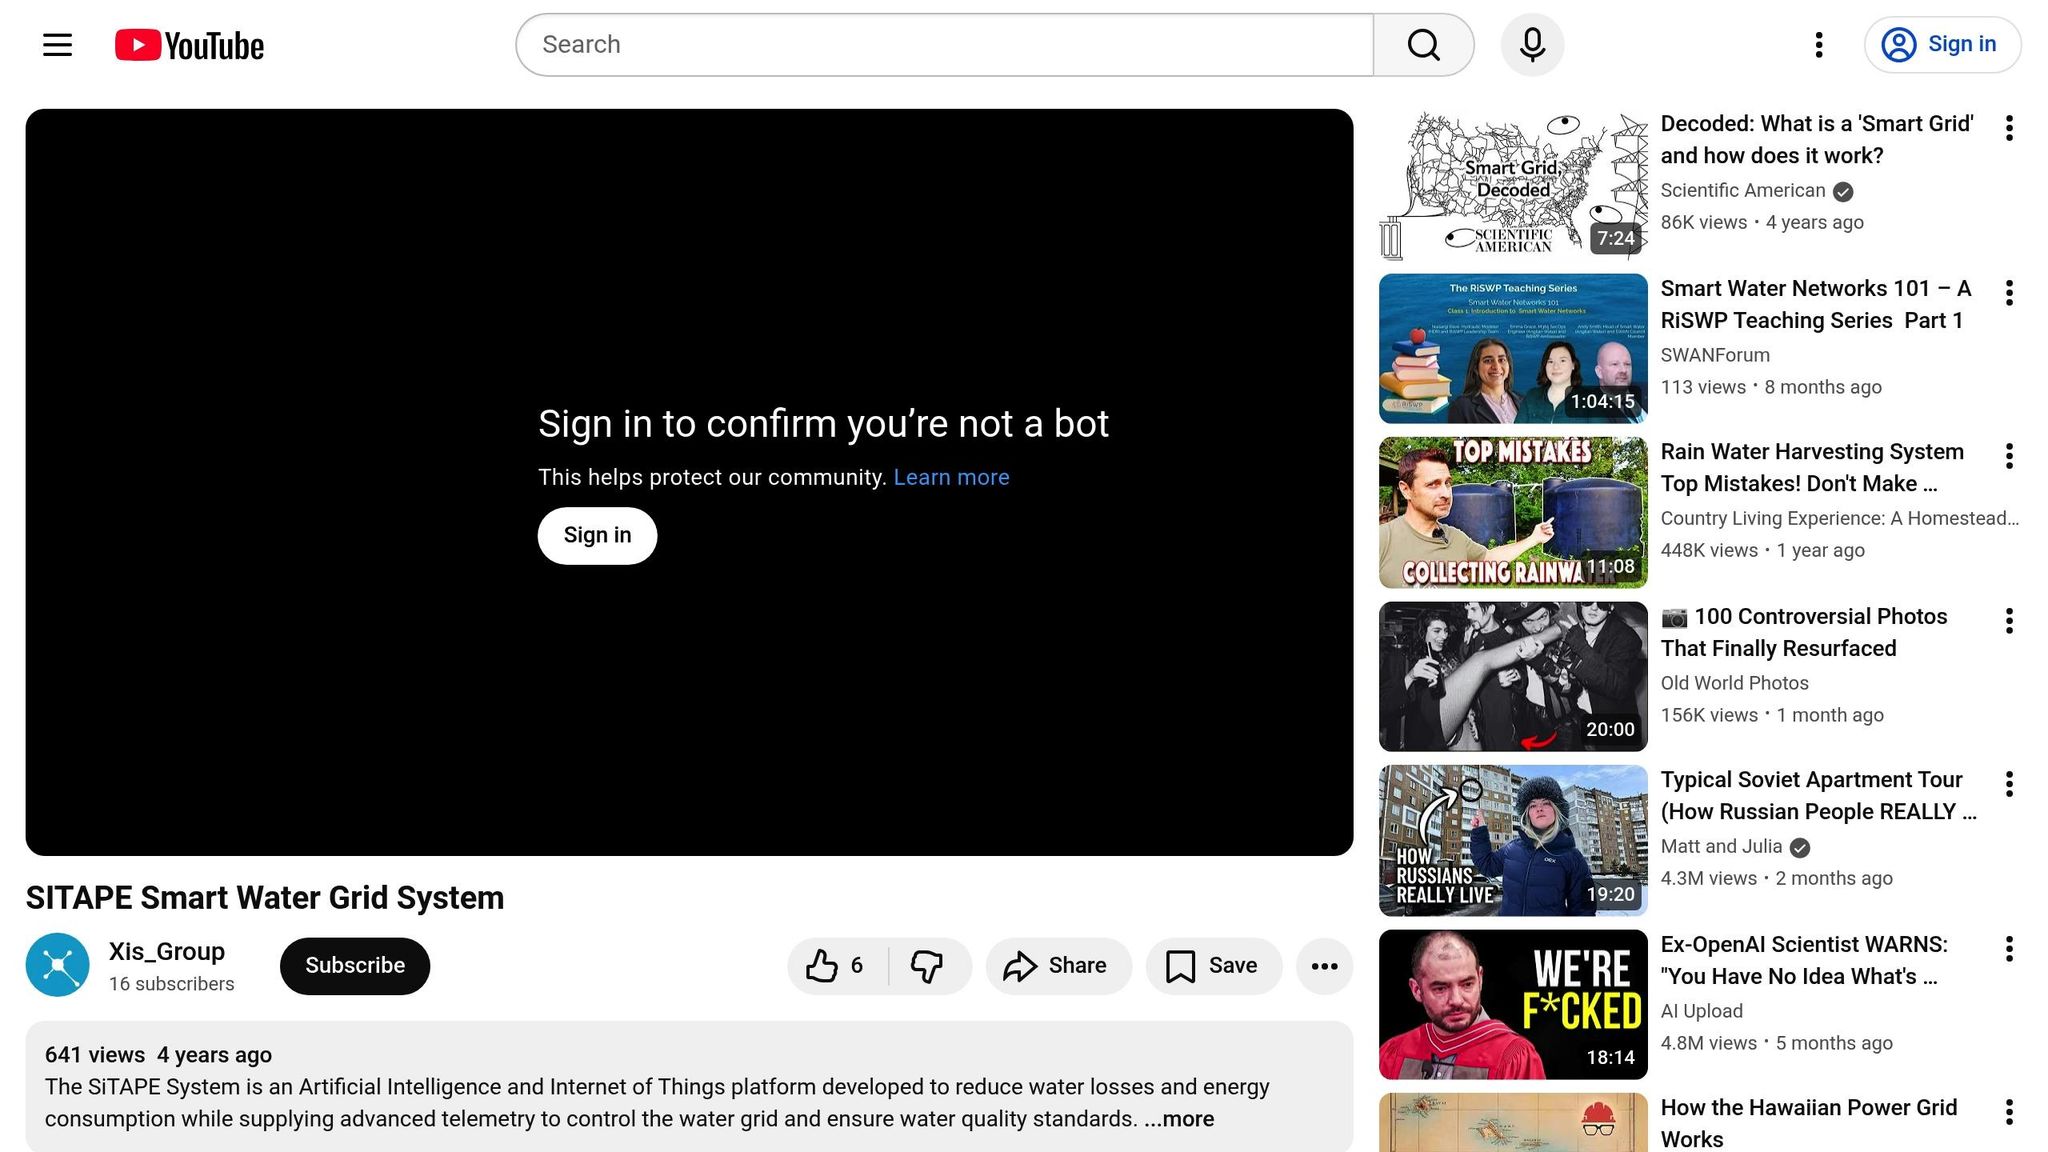
Task: Save the video to a playlist
Action: point(1213,966)
